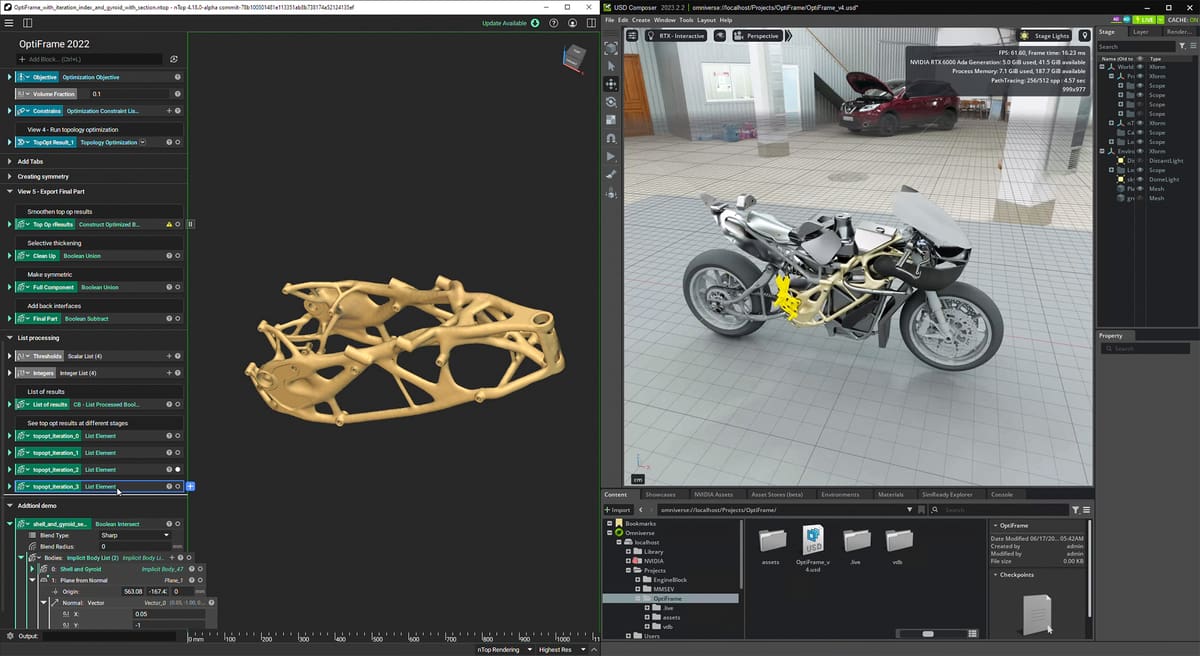Click the filter icon in Content browser
The image size is (1200, 656).
tap(1076, 509)
